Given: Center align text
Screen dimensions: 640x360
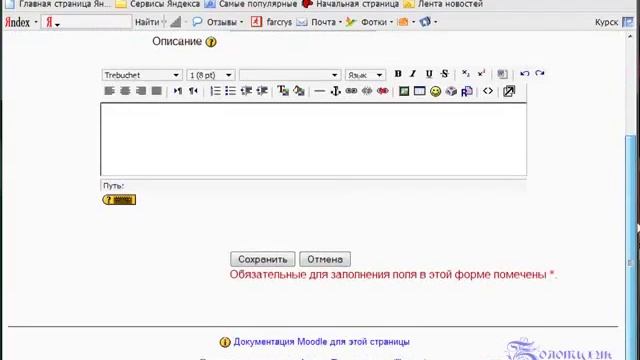Looking at the screenshot, I should click(x=125, y=91).
